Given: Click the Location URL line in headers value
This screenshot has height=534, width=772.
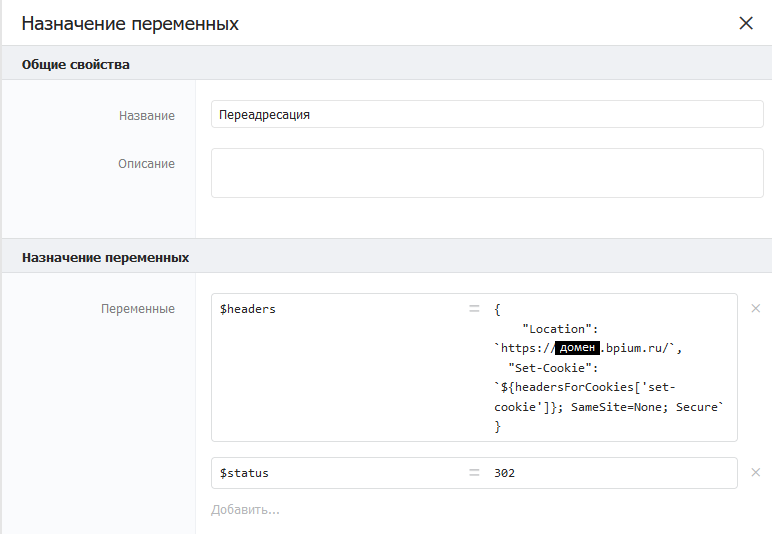Looking at the screenshot, I should pos(588,348).
